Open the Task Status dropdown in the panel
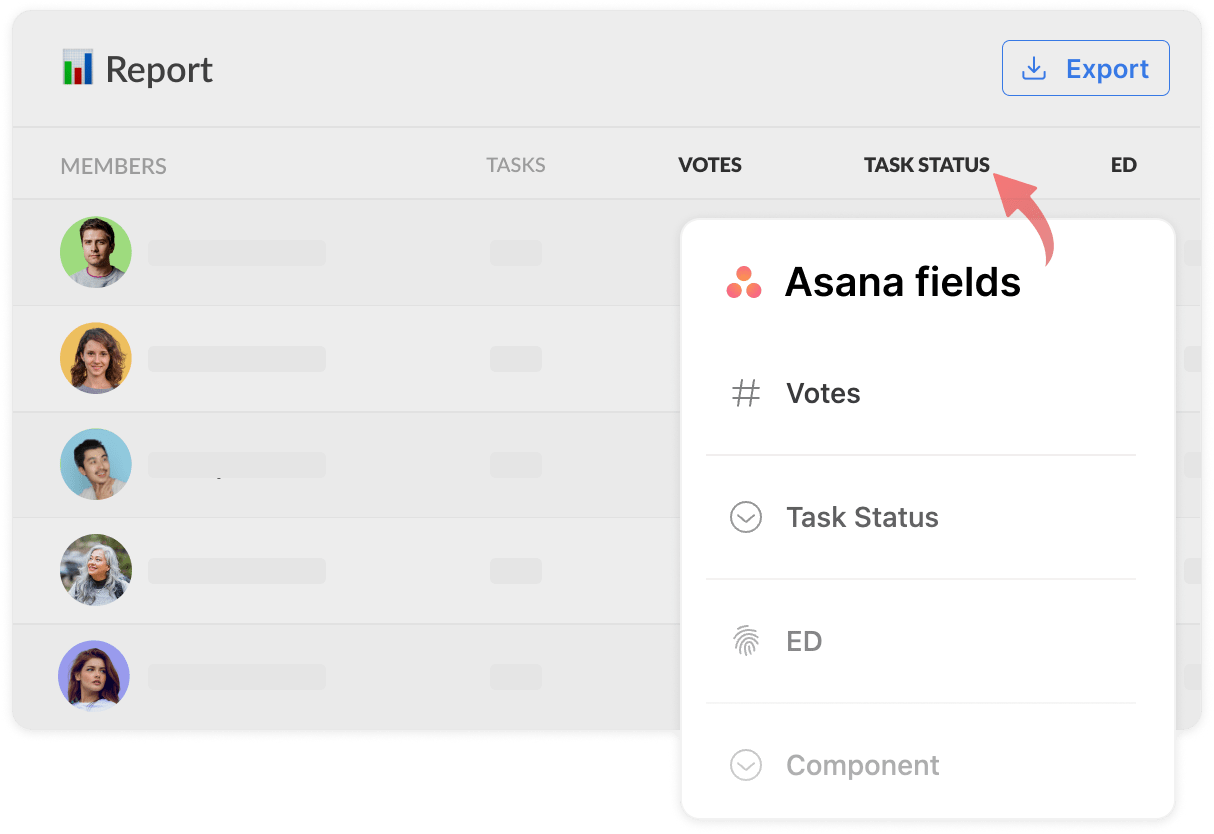The height and width of the screenshot is (834, 1214). point(861,517)
